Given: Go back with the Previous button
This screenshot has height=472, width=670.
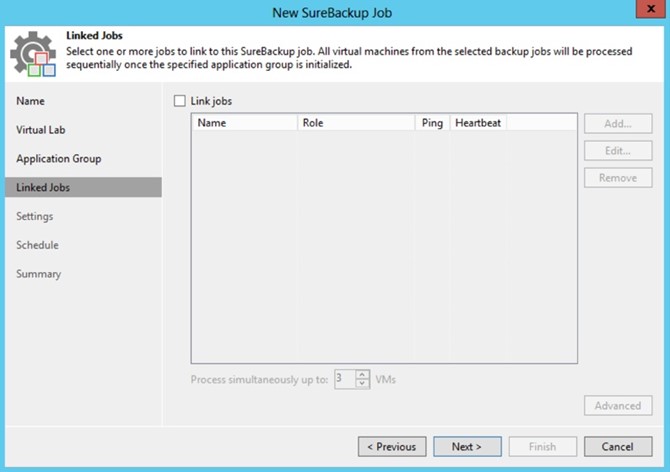Looking at the screenshot, I should tap(392, 446).
